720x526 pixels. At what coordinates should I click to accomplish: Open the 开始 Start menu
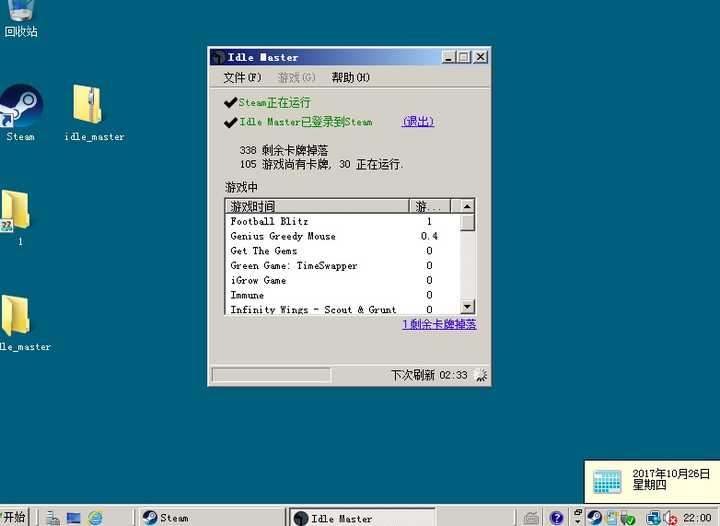(14, 517)
